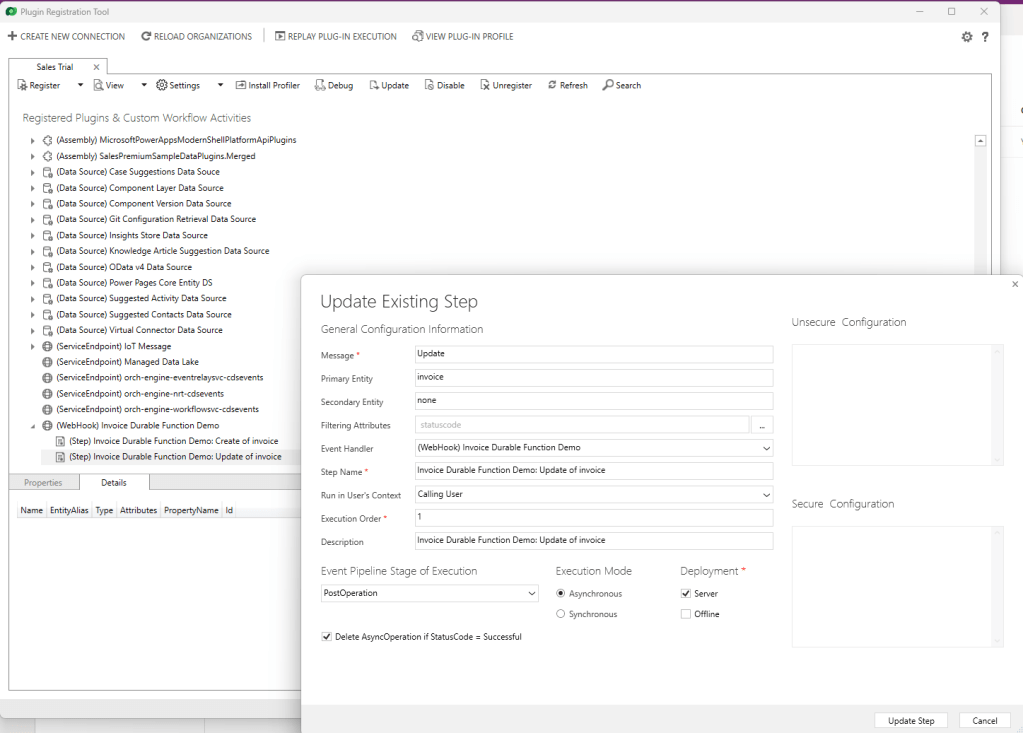The width and height of the screenshot is (1023, 733).
Task: Open the Run in User's Context dropdown
Action: coord(767,495)
